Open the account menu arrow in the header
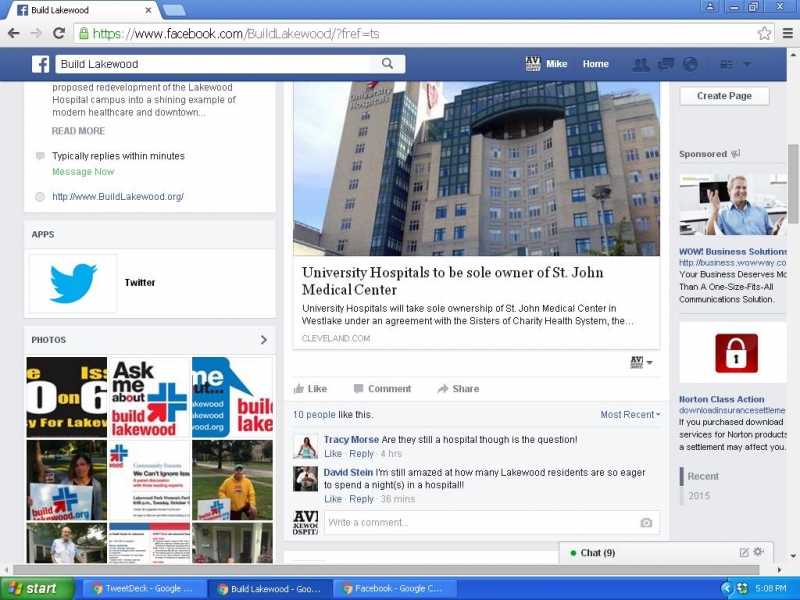800x600 pixels. (x=747, y=64)
